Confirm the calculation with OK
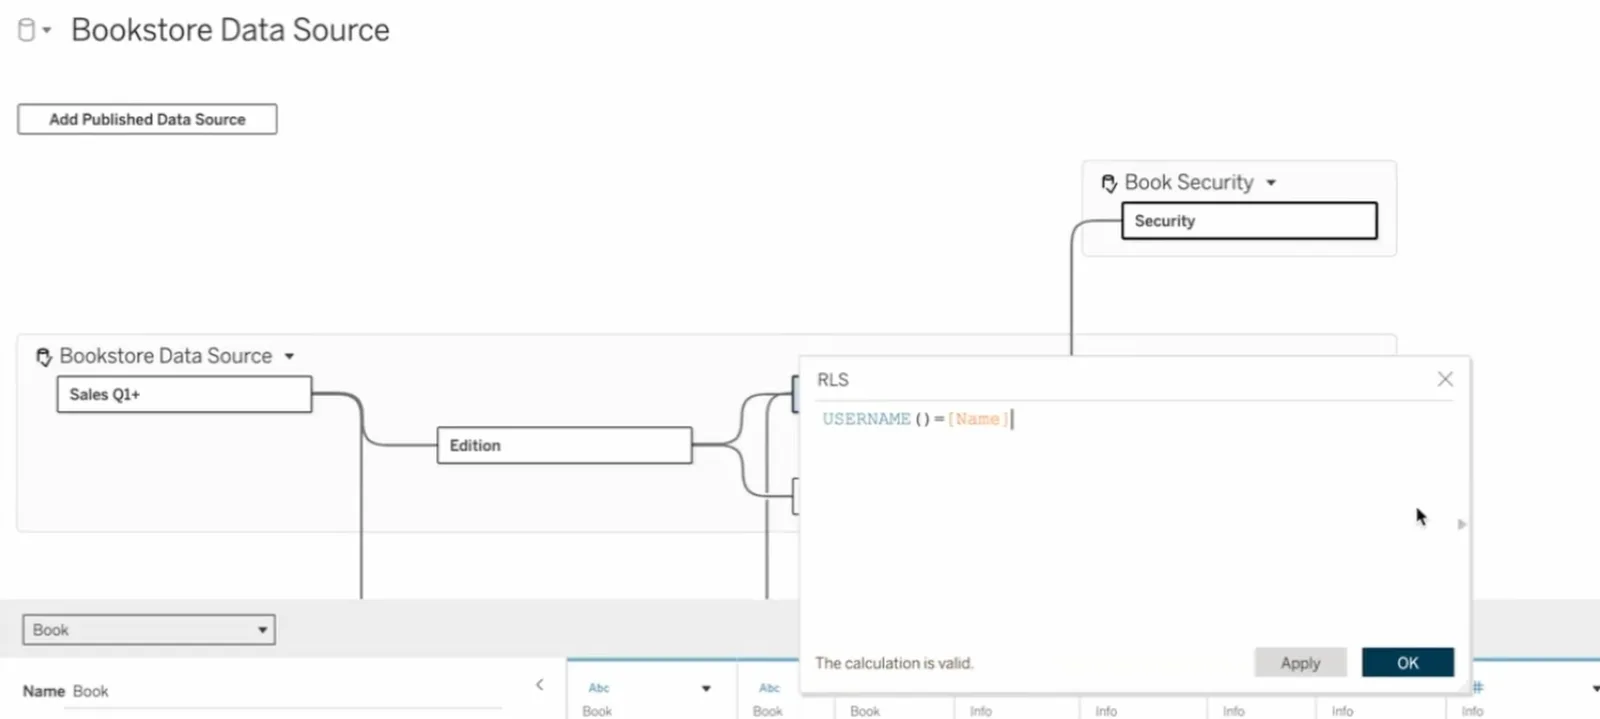The image size is (1600, 719). 1407,663
